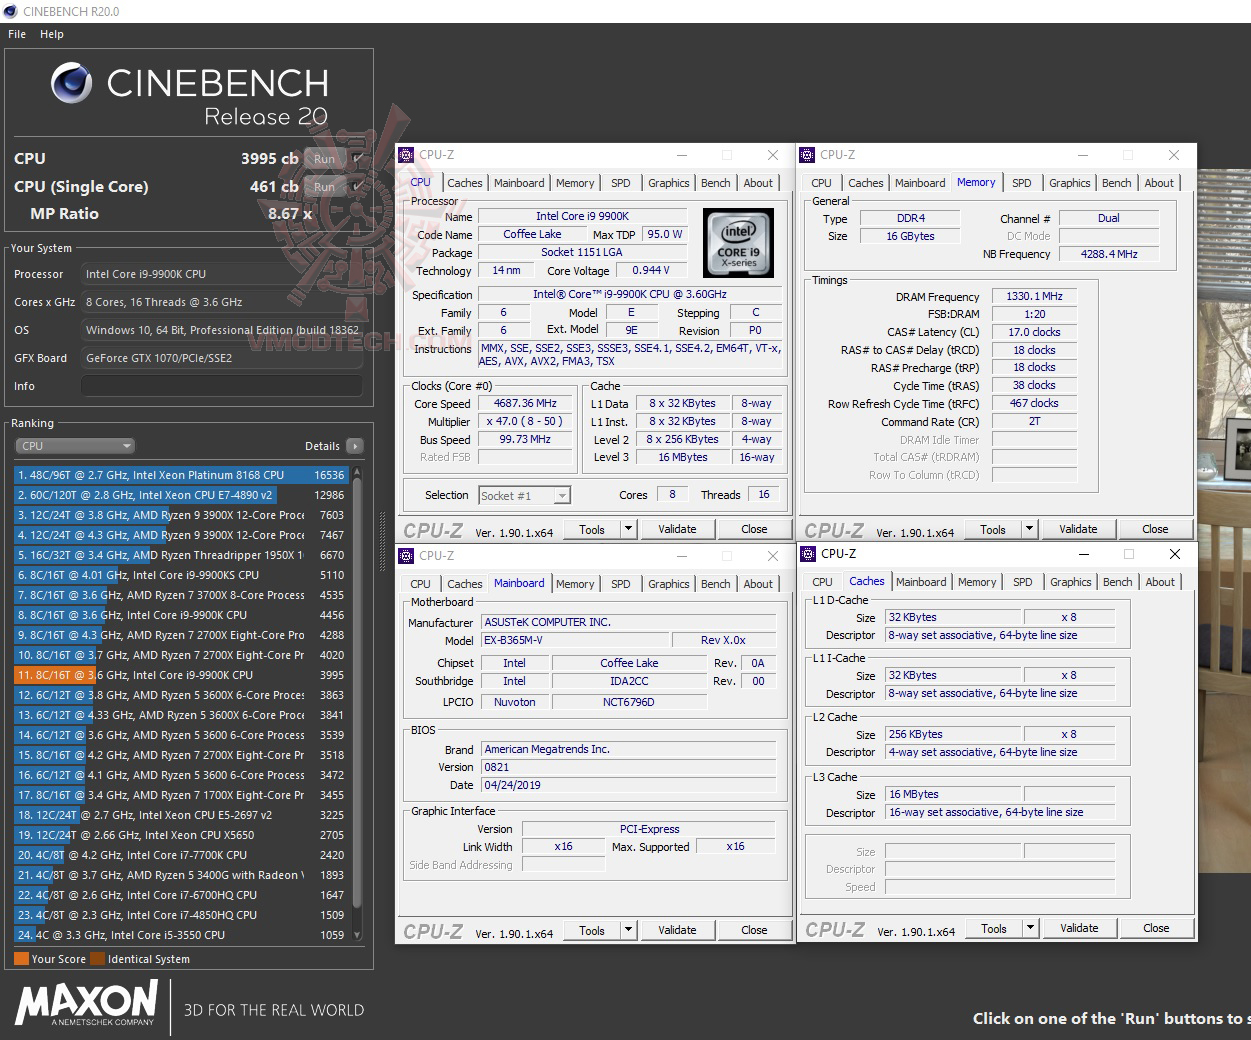The image size is (1251, 1040).
Task: Click Close button in Mainboard window
Action: [x=754, y=930]
